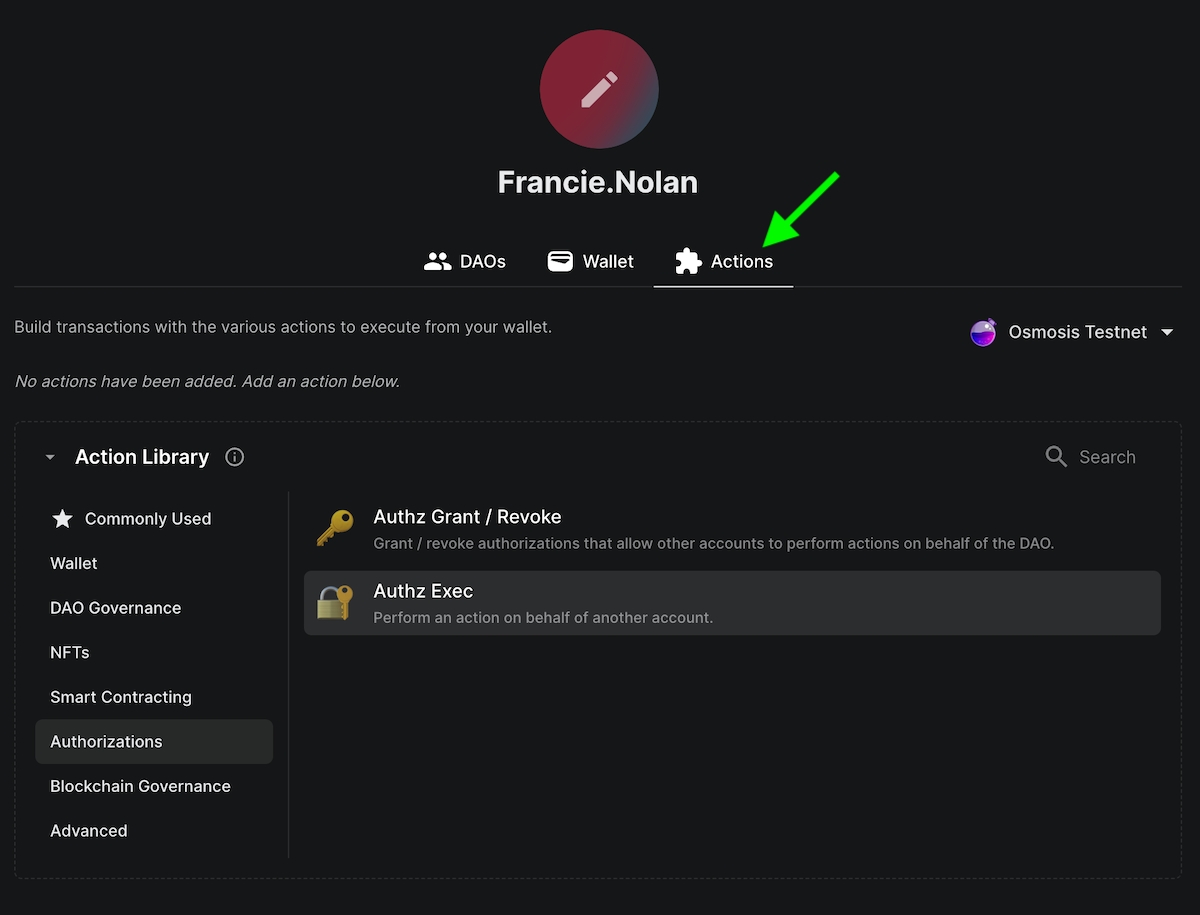This screenshot has height=915, width=1200.
Task: Select the Authz Grant / Revoke action
Action: [x=467, y=517]
